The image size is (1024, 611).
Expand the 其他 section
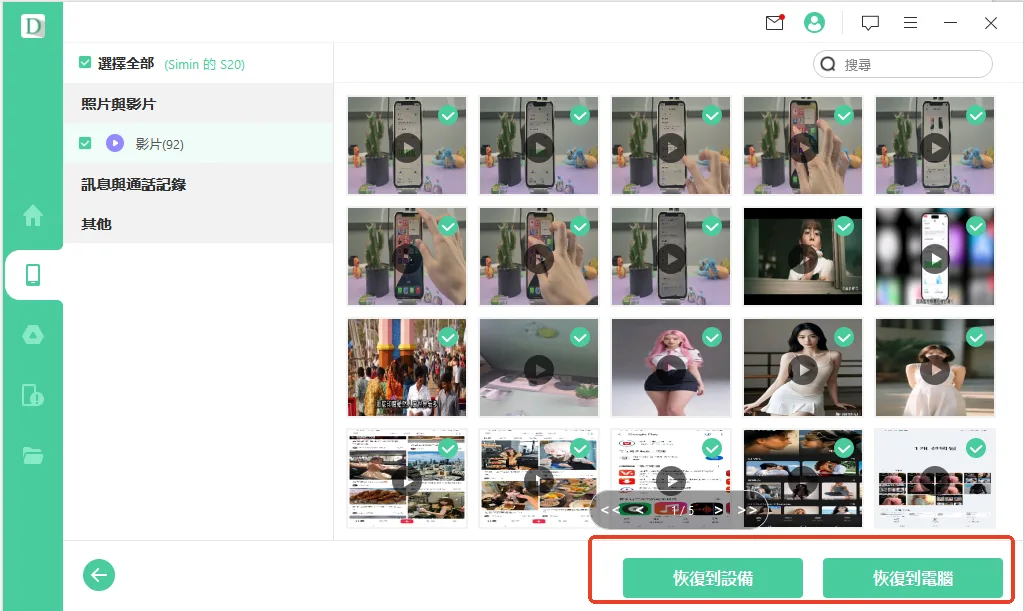pyautogui.click(x=199, y=224)
